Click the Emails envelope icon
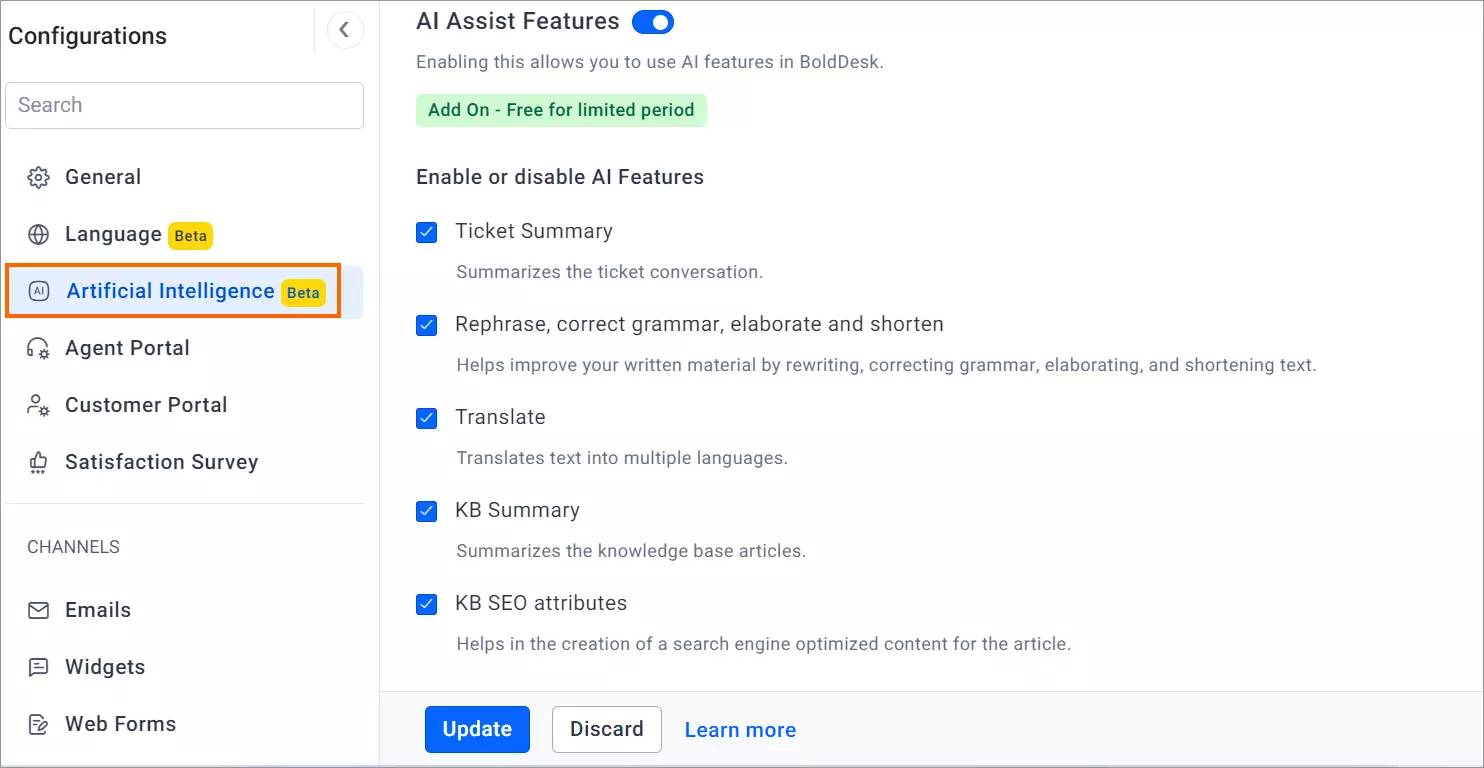1484x768 pixels. point(38,610)
